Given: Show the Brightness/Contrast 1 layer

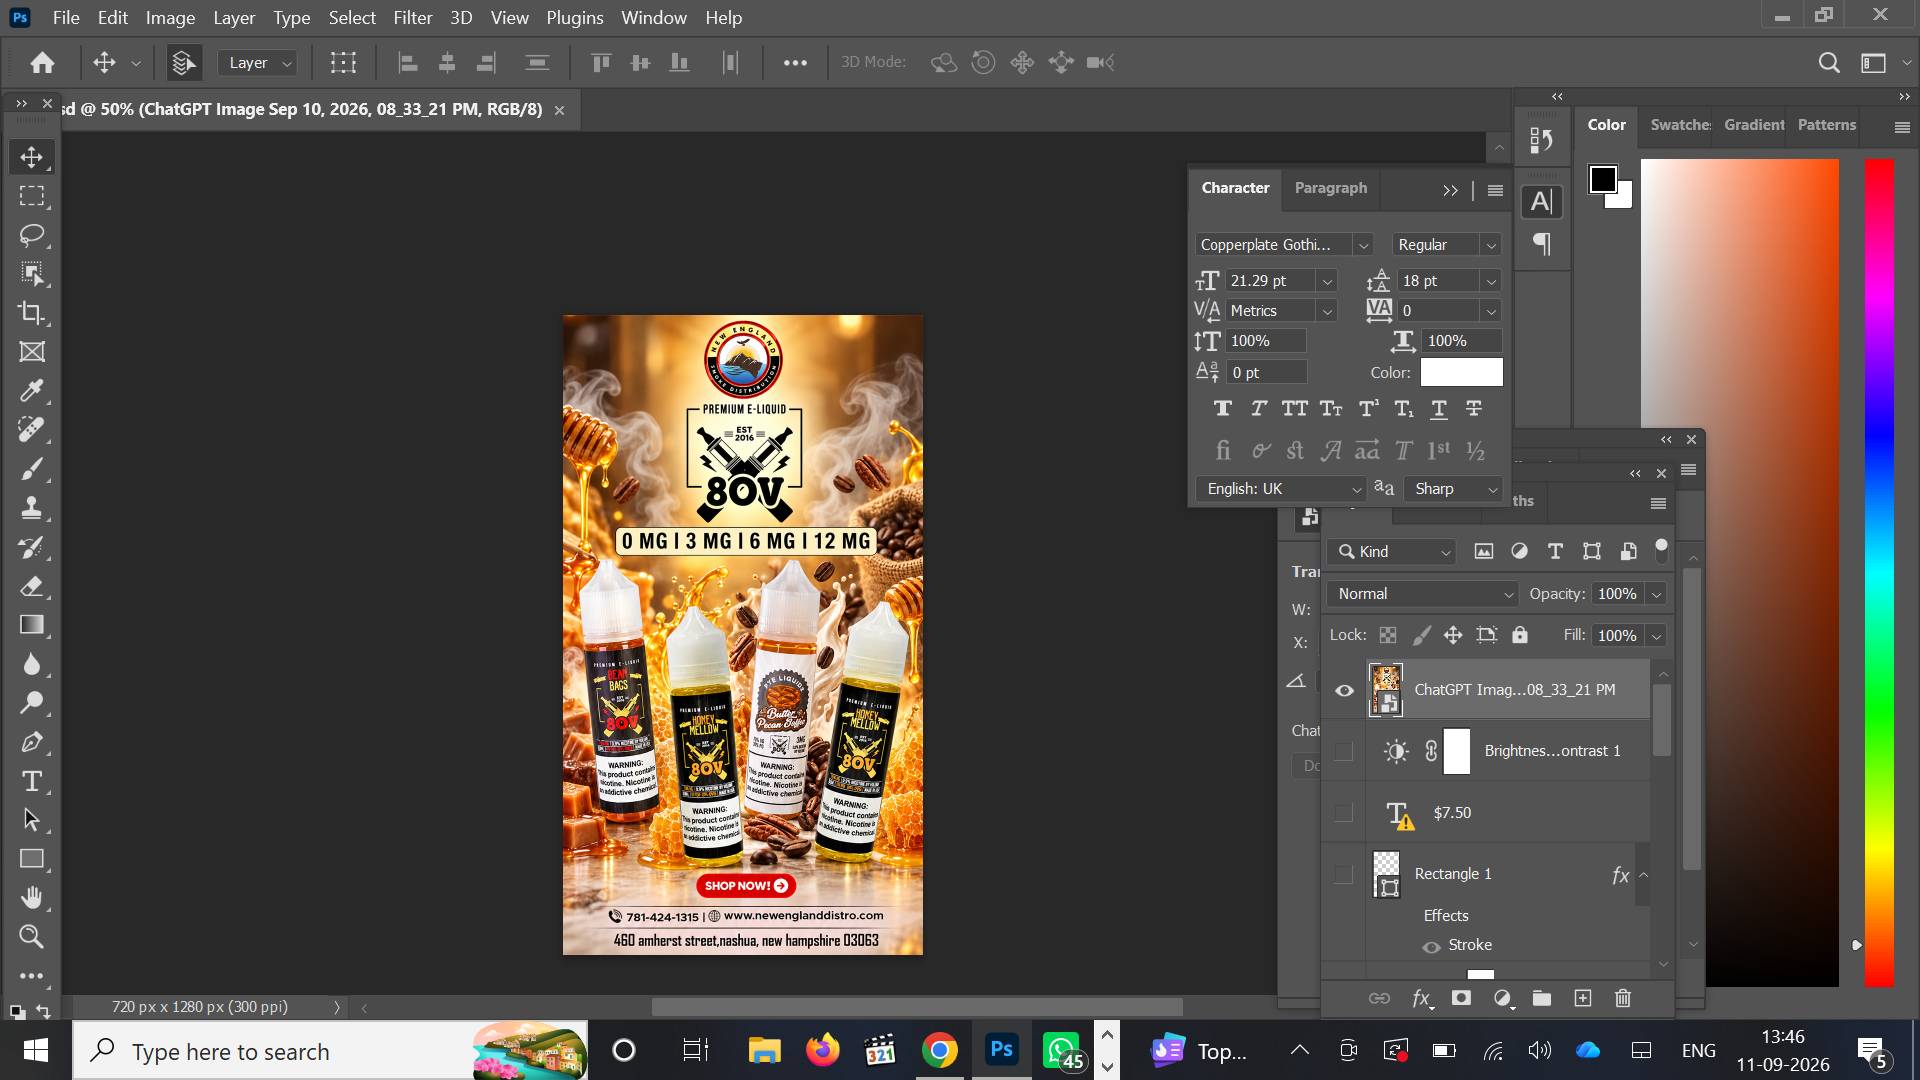Looking at the screenshot, I should (1344, 751).
